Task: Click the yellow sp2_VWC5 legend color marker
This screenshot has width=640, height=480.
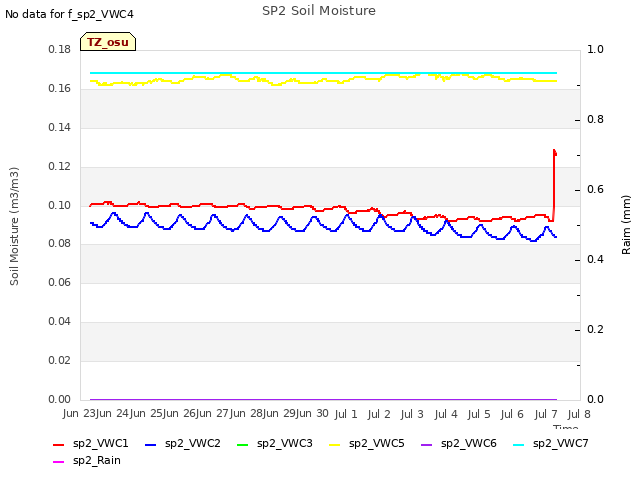Action: [x=335, y=444]
